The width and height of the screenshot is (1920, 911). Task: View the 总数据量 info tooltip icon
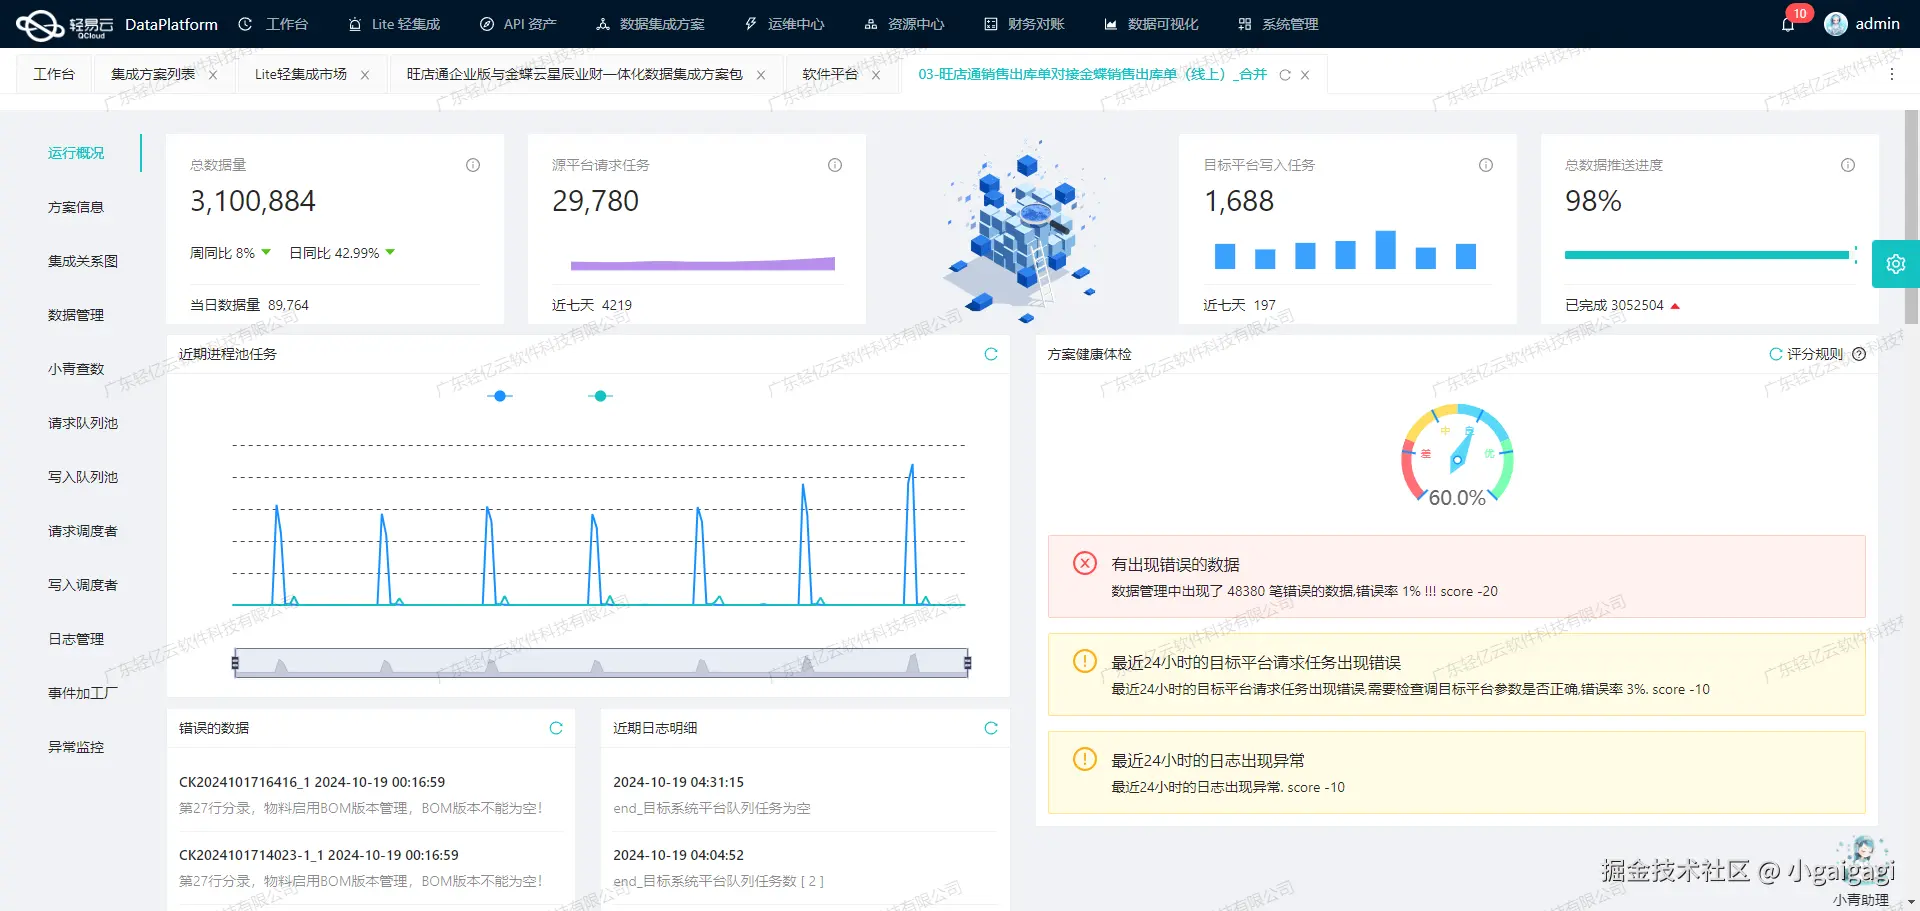[472, 165]
